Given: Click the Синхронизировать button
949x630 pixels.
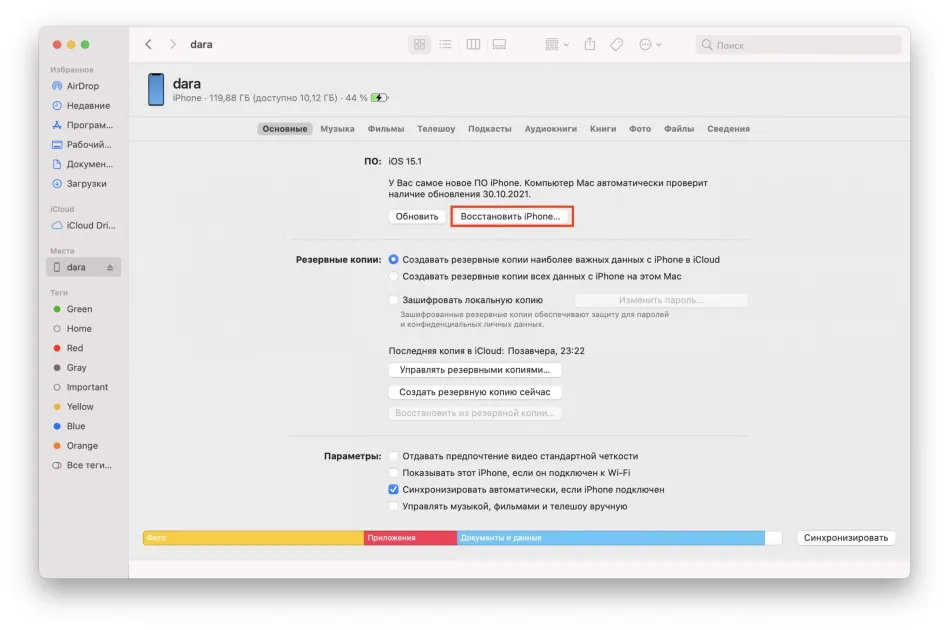Looking at the screenshot, I should pos(846,537).
